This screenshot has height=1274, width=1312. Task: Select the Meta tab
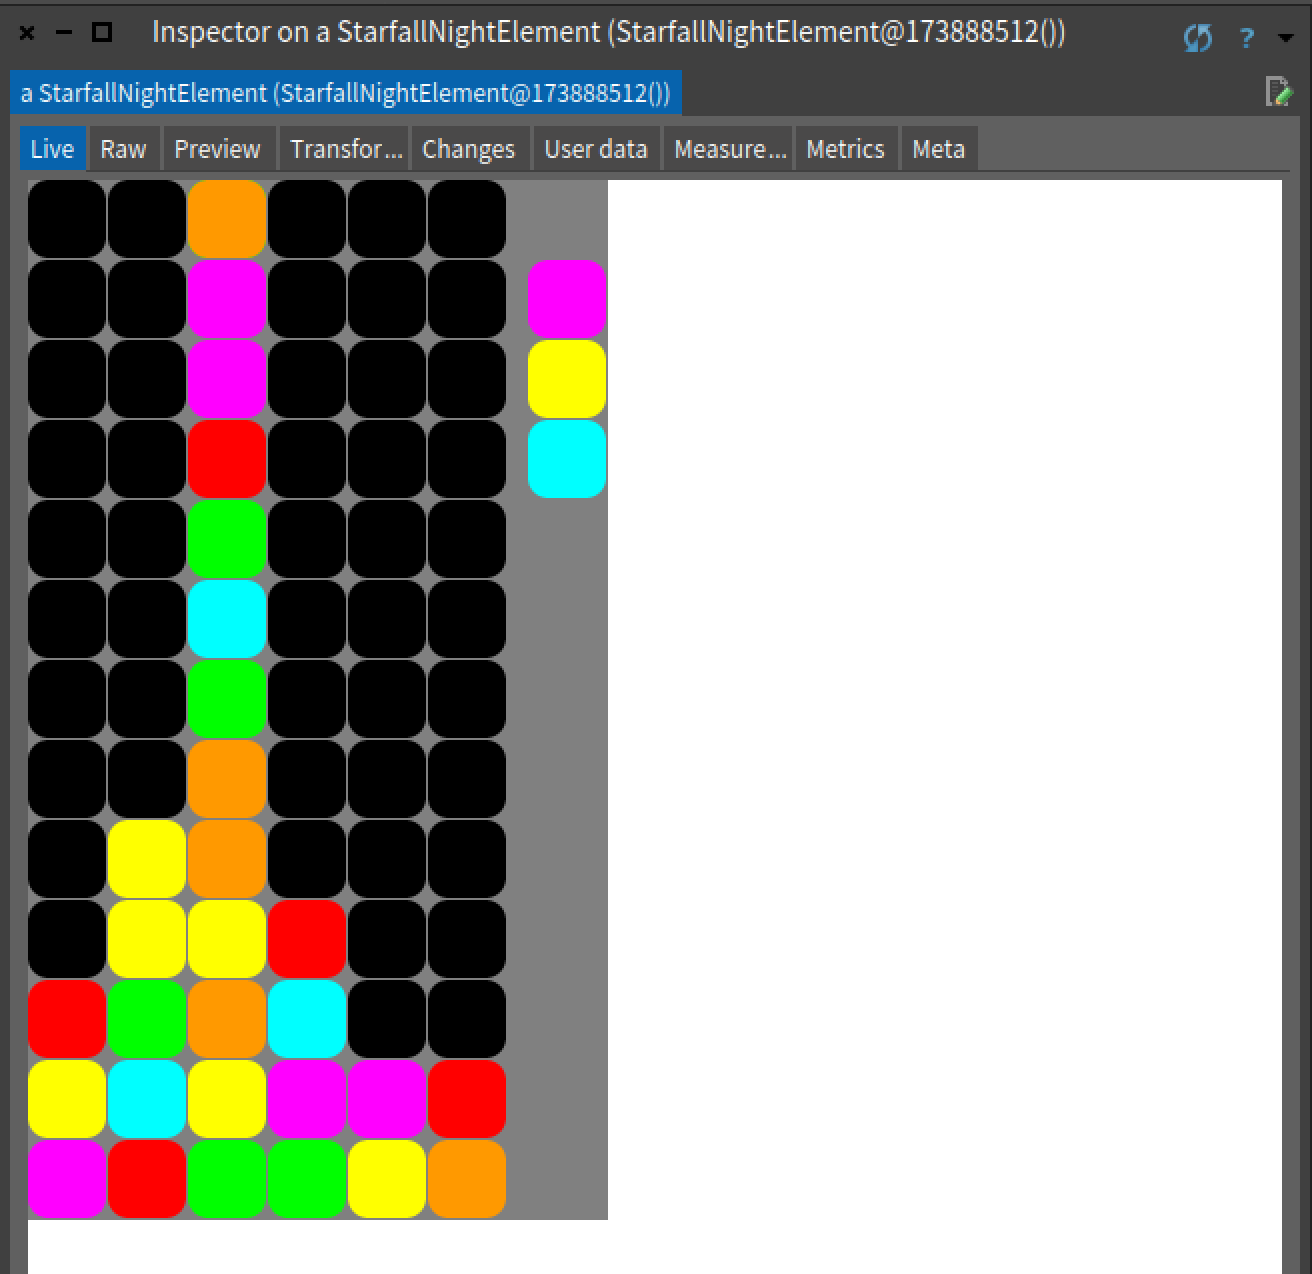(x=938, y=149)
